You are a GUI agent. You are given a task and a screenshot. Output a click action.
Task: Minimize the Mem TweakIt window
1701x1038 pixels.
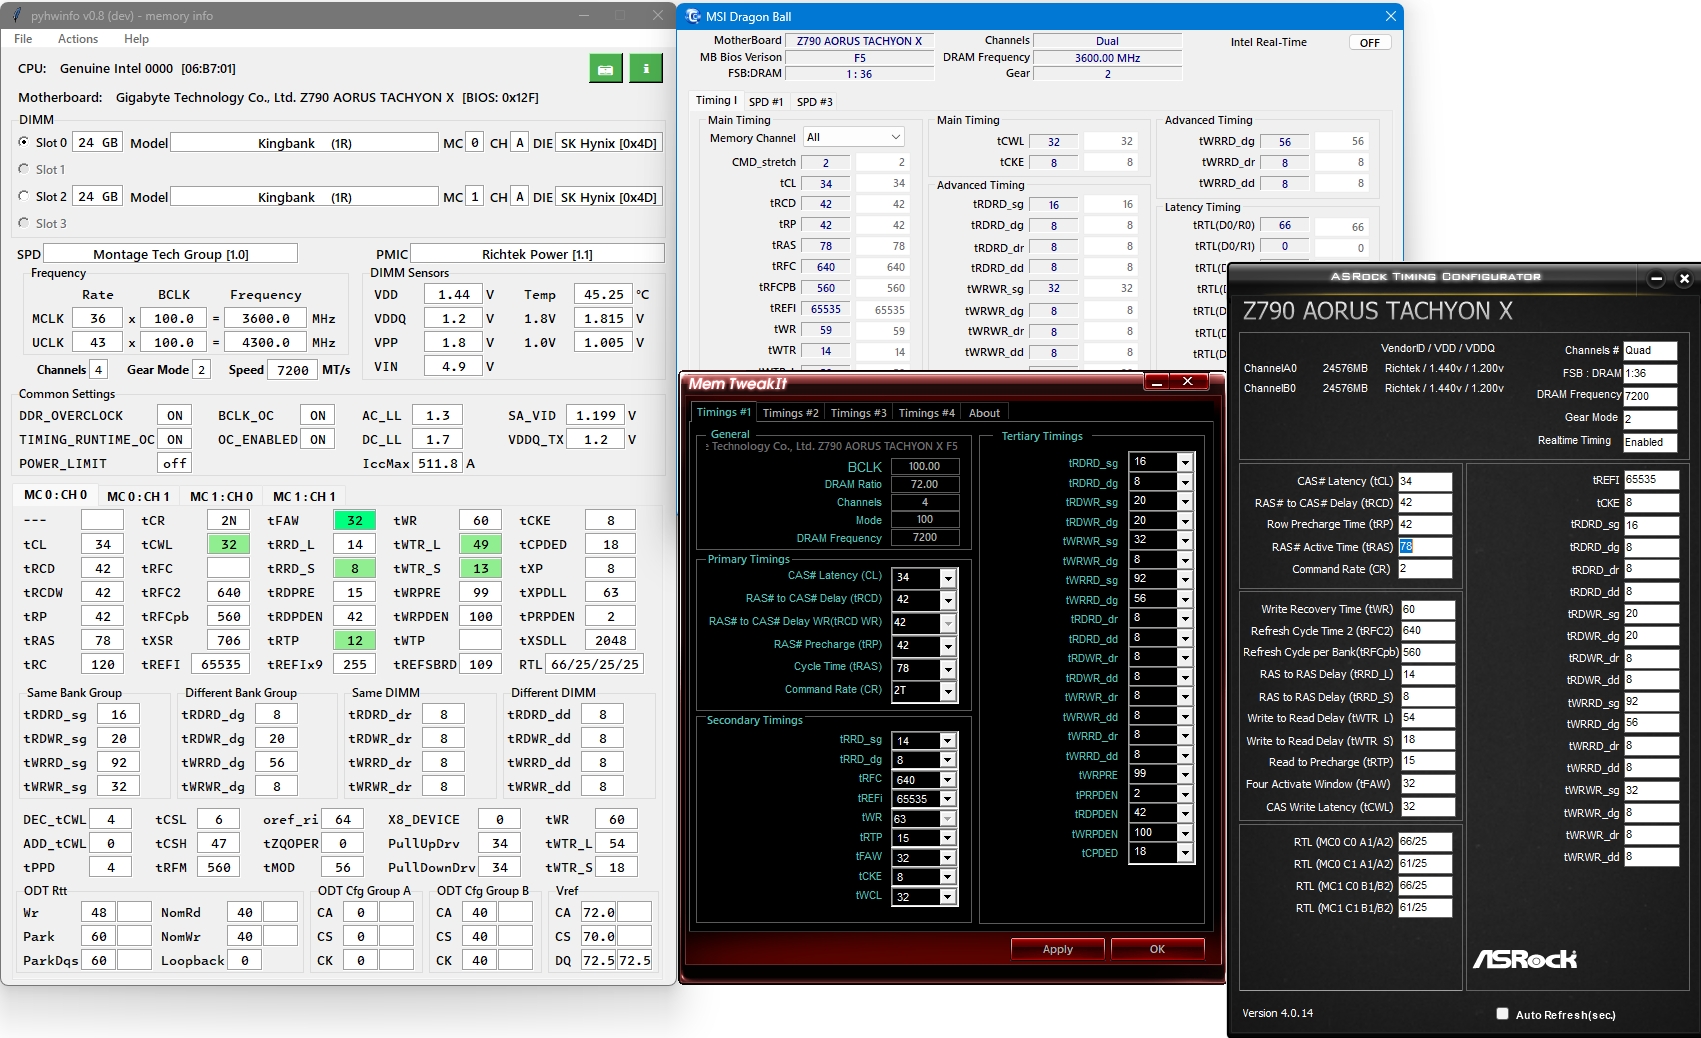[x=1157, y=382]
